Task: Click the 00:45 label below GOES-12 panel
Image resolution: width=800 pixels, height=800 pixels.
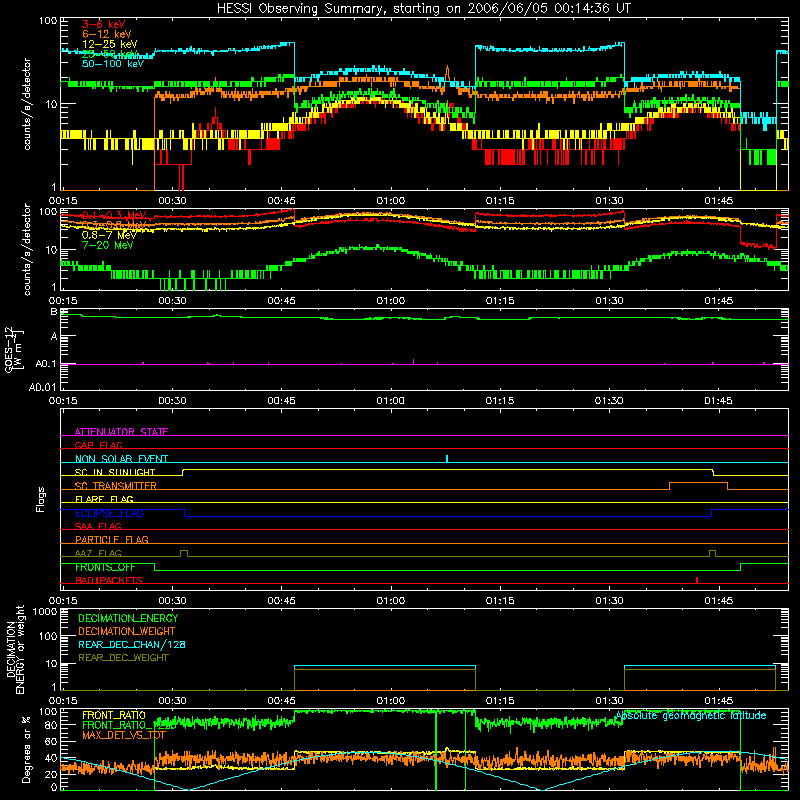Action: tap(282, 401)
